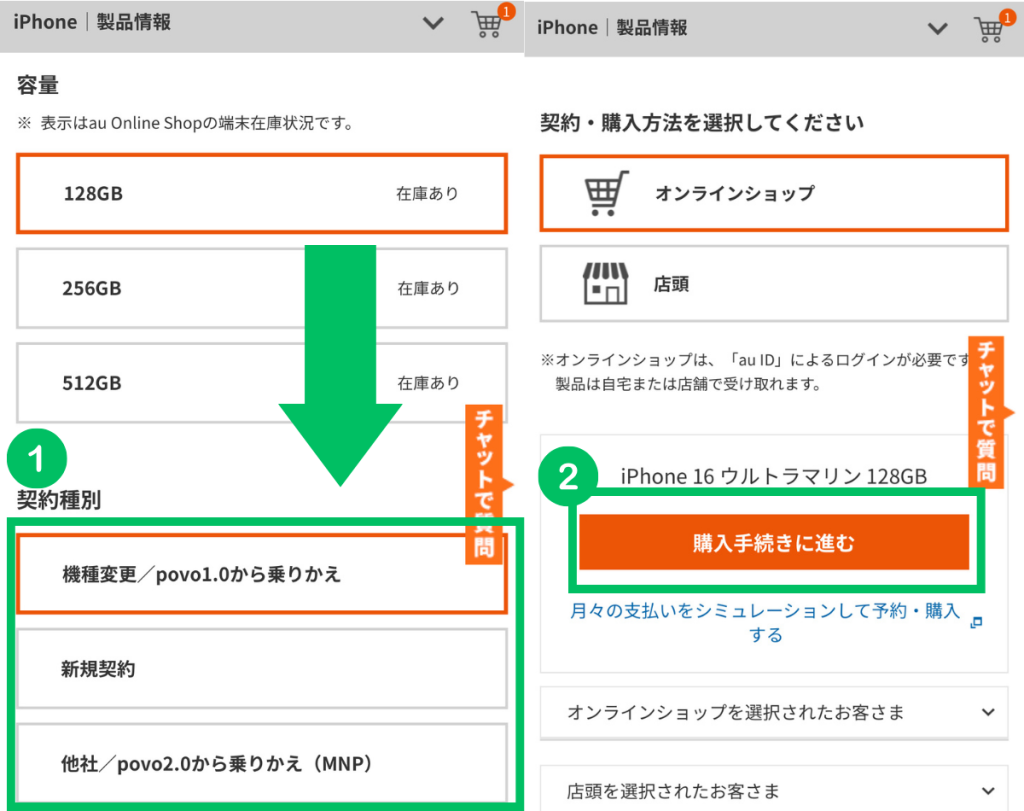Click the 在庫あり status in 128GB row
1024x811 pixels.
point(428,193)
